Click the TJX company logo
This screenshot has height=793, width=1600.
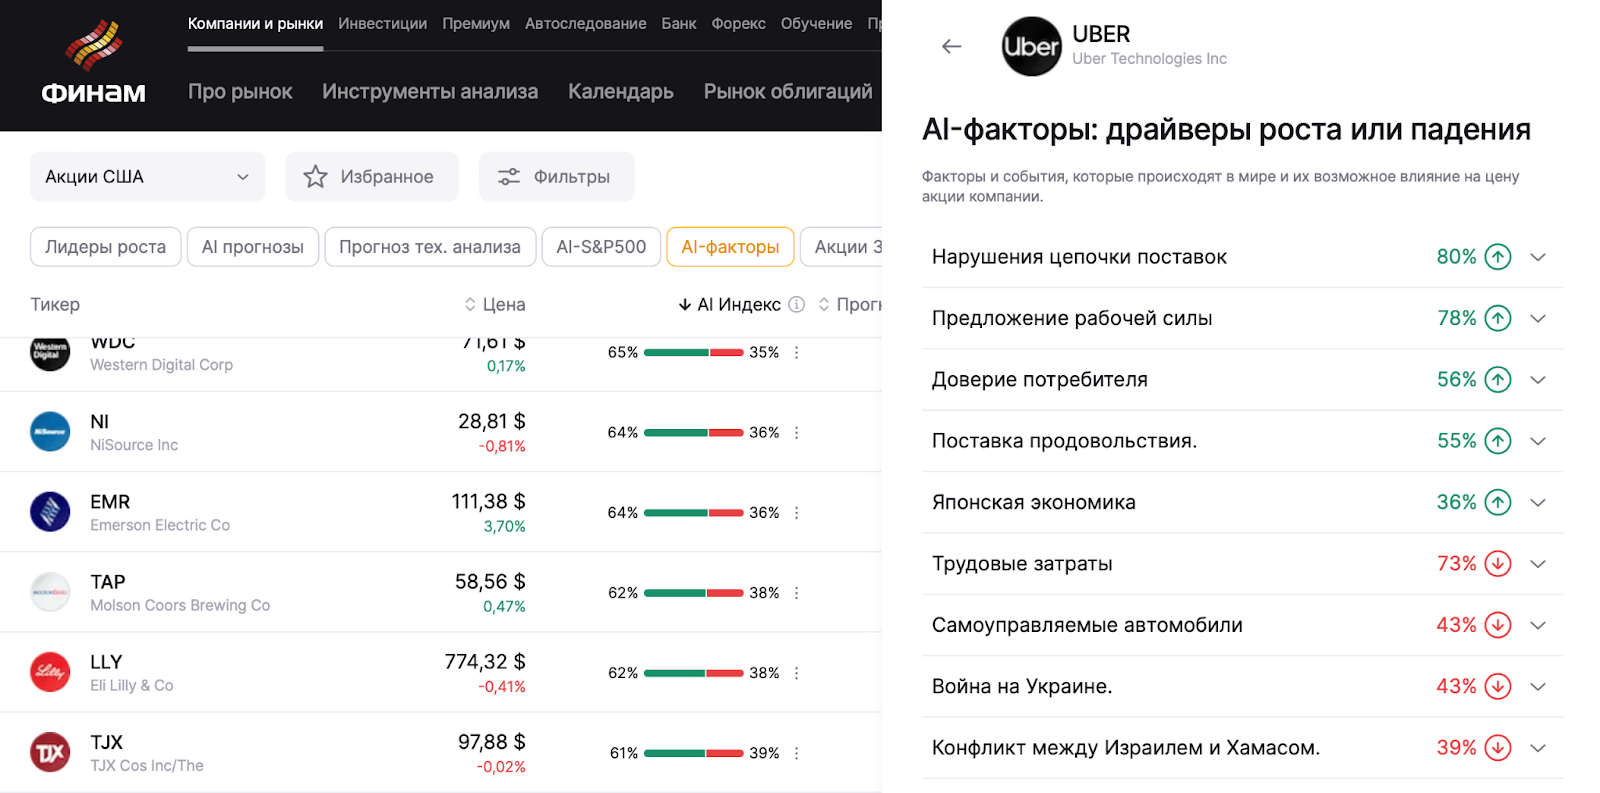click(x=50, y=752)
